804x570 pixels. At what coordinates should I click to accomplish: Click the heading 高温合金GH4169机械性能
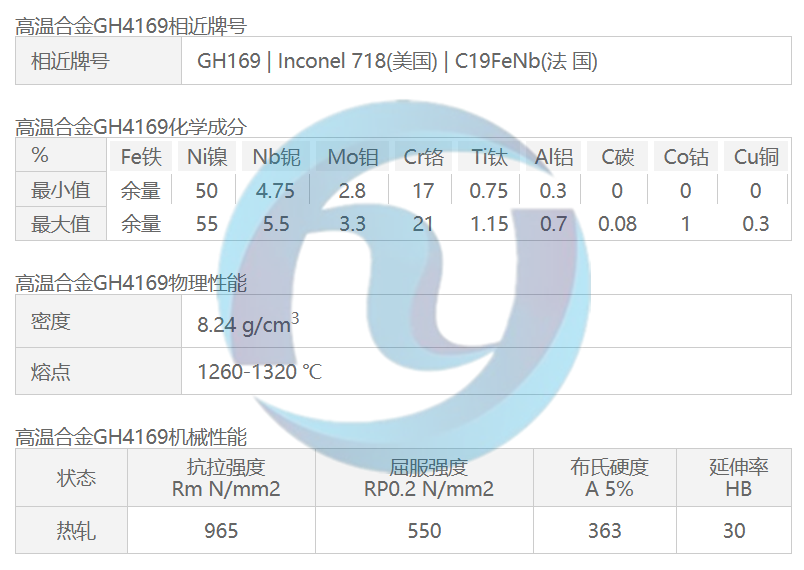pos(131,437)
